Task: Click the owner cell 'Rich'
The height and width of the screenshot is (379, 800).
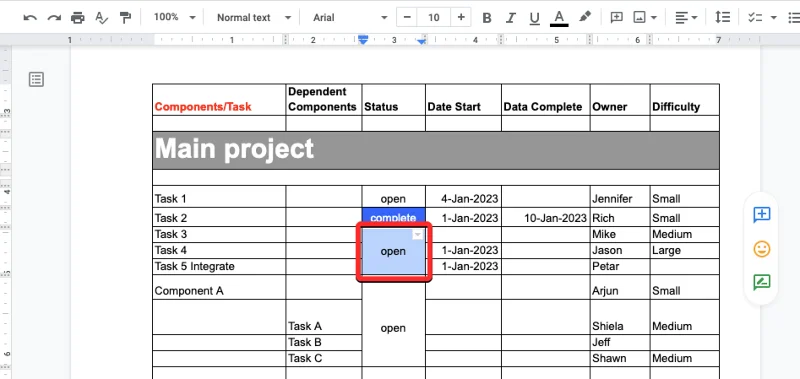Action: pyautogui.click(x=620, y=217)
